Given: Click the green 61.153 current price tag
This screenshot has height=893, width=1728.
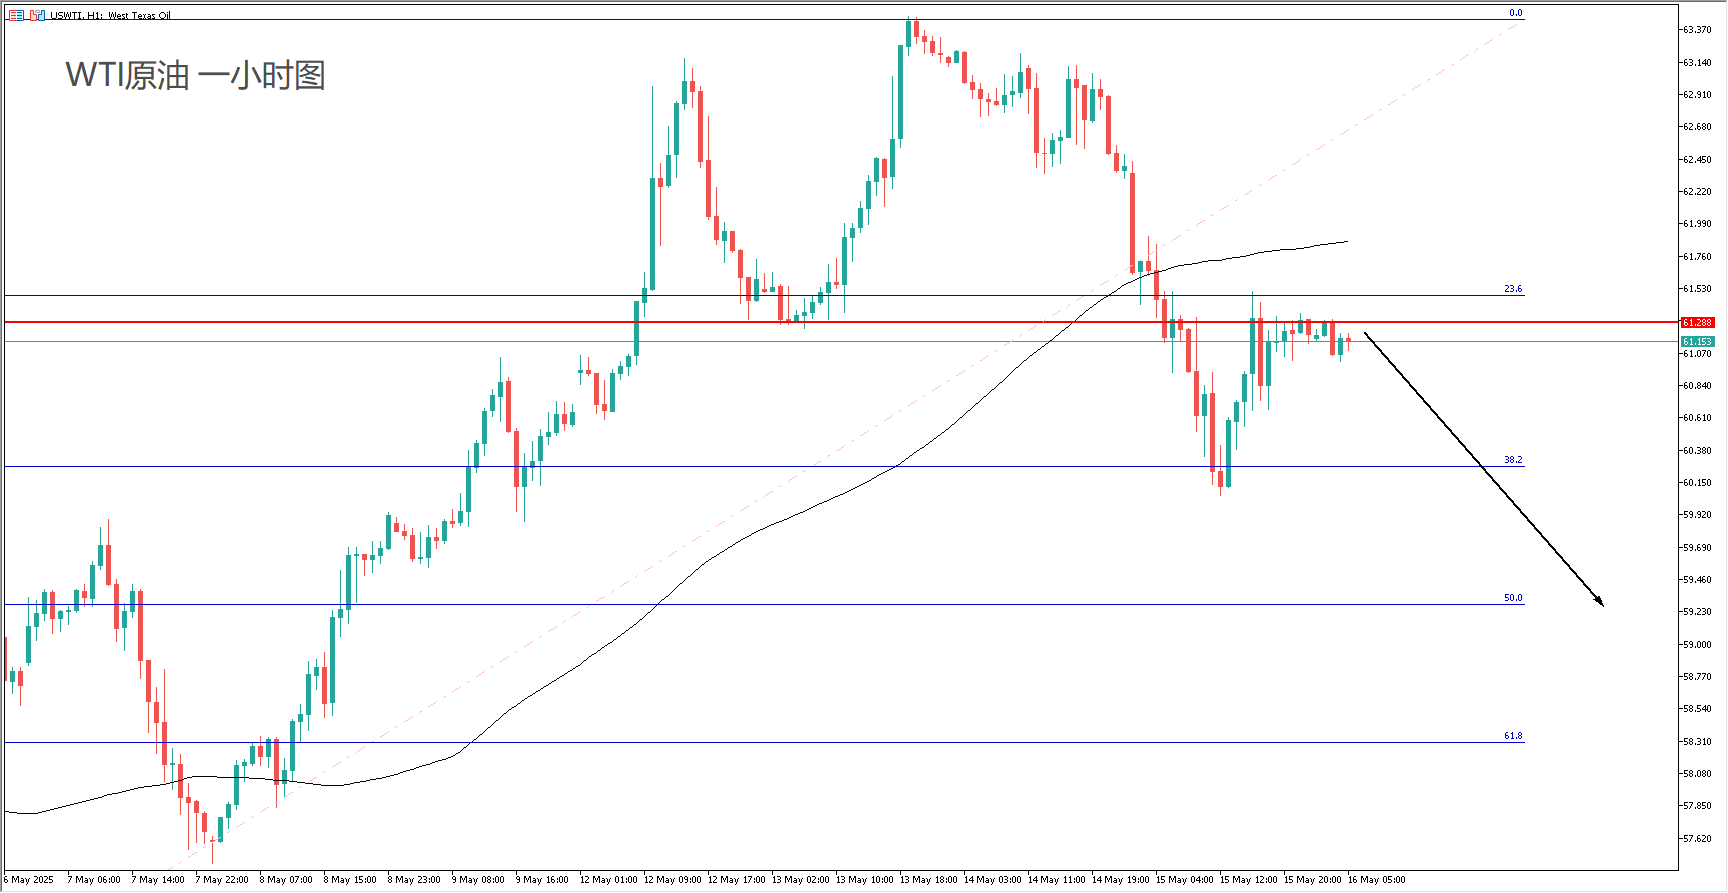Looking at the screenshot, I should tap(1697, 341).
